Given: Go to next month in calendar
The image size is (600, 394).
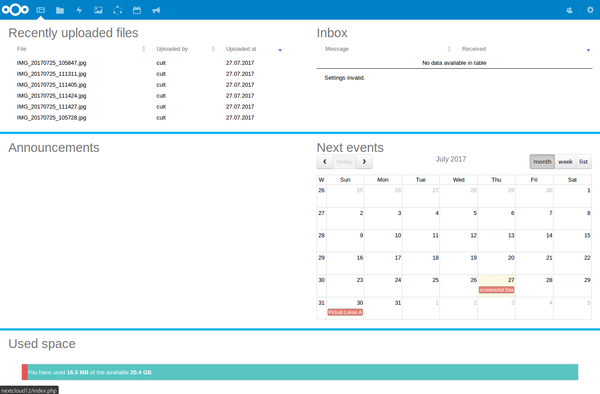Looking at the screenshot, I should click(x=364, y=162).
